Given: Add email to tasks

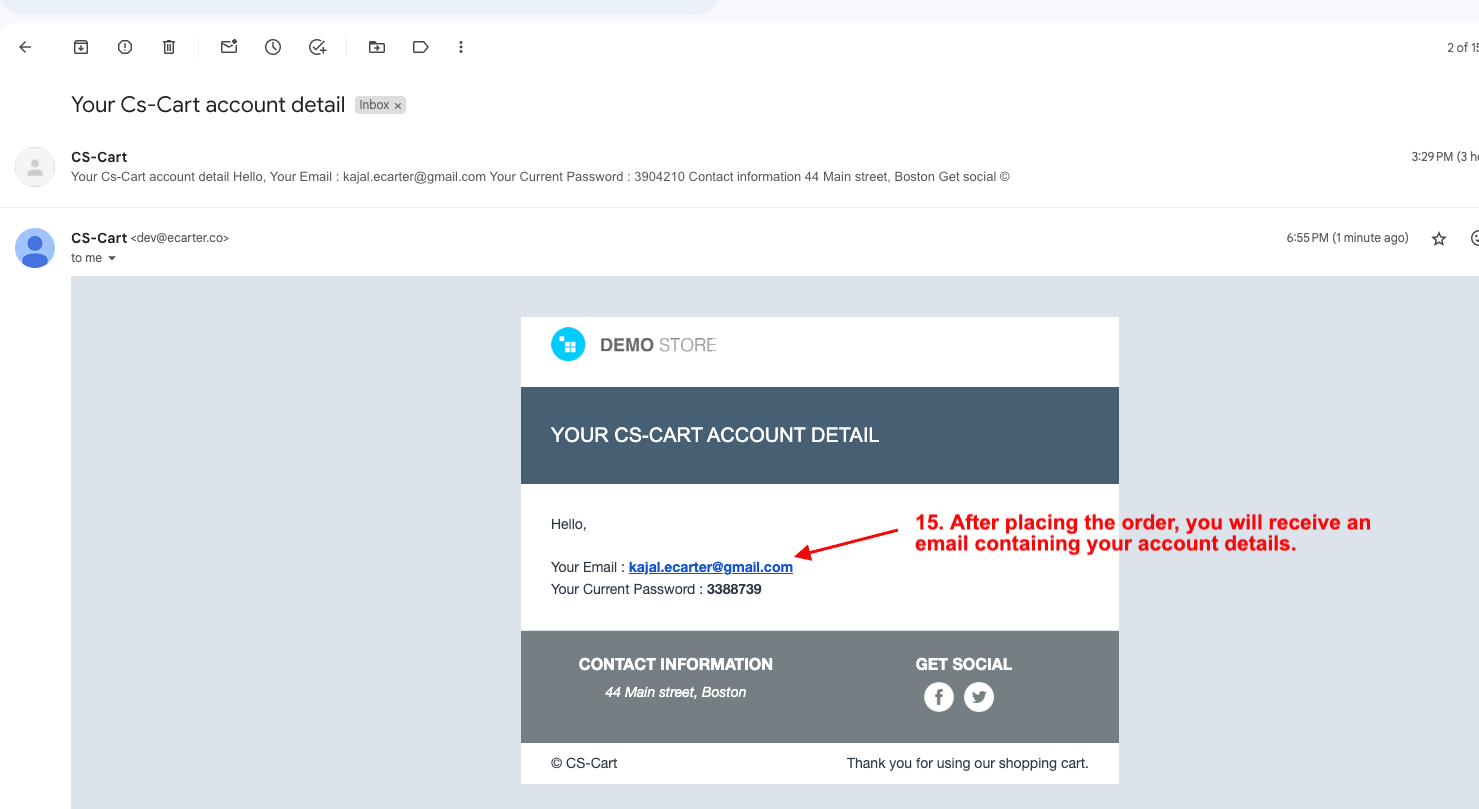Looking at the screenshot, I should 317,47.
